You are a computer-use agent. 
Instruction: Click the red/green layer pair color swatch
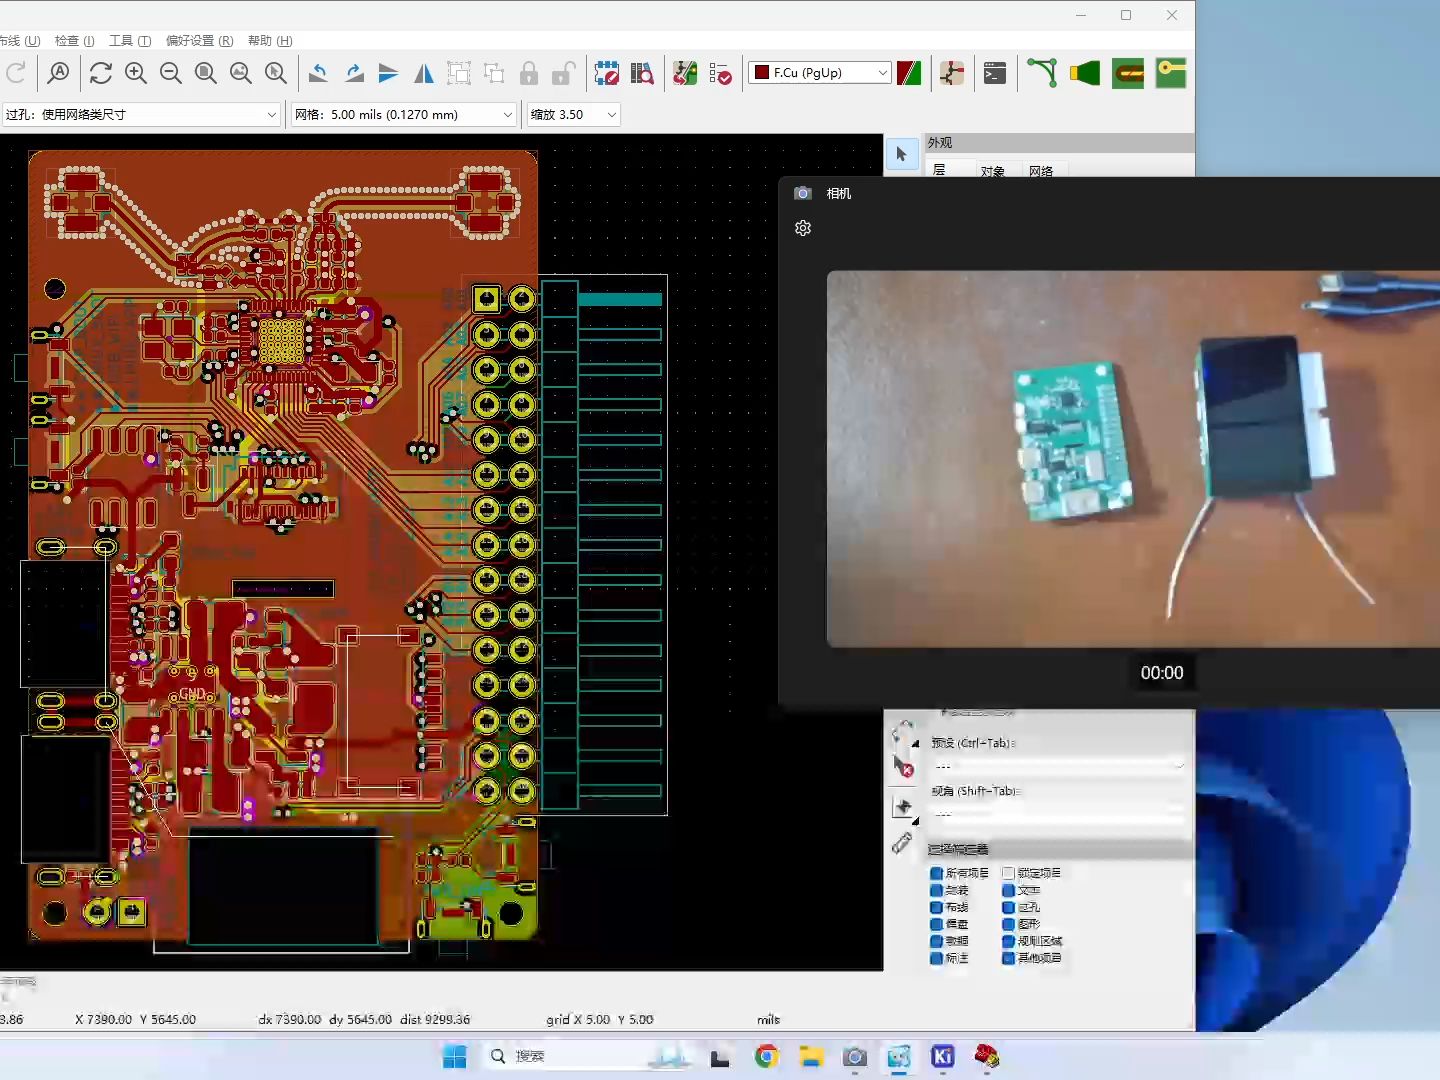[x=909, y=73]
